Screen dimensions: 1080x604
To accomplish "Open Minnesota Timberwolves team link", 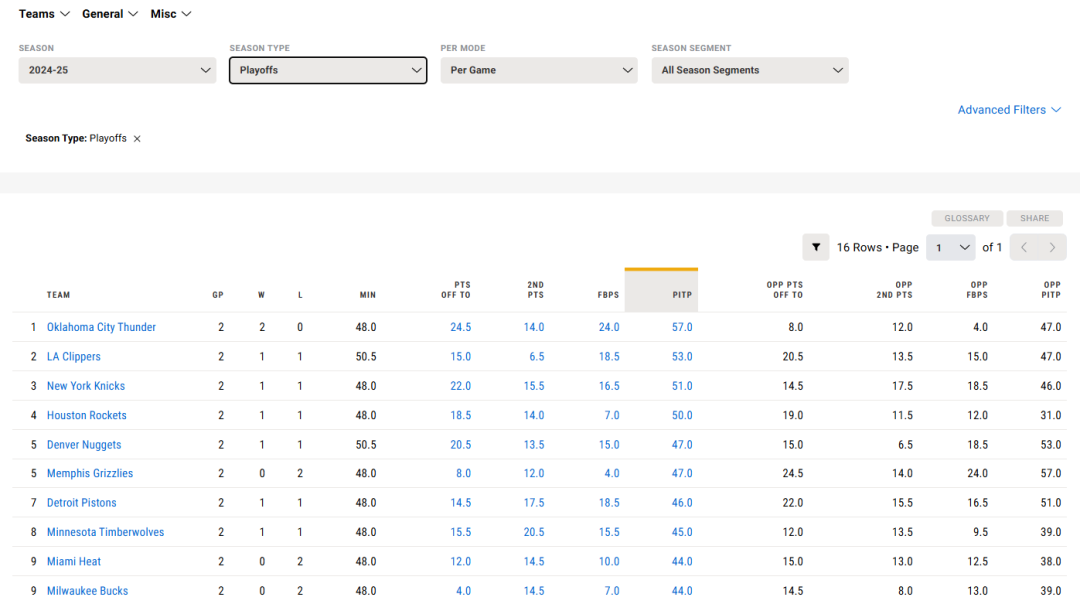I will [105, 532].
